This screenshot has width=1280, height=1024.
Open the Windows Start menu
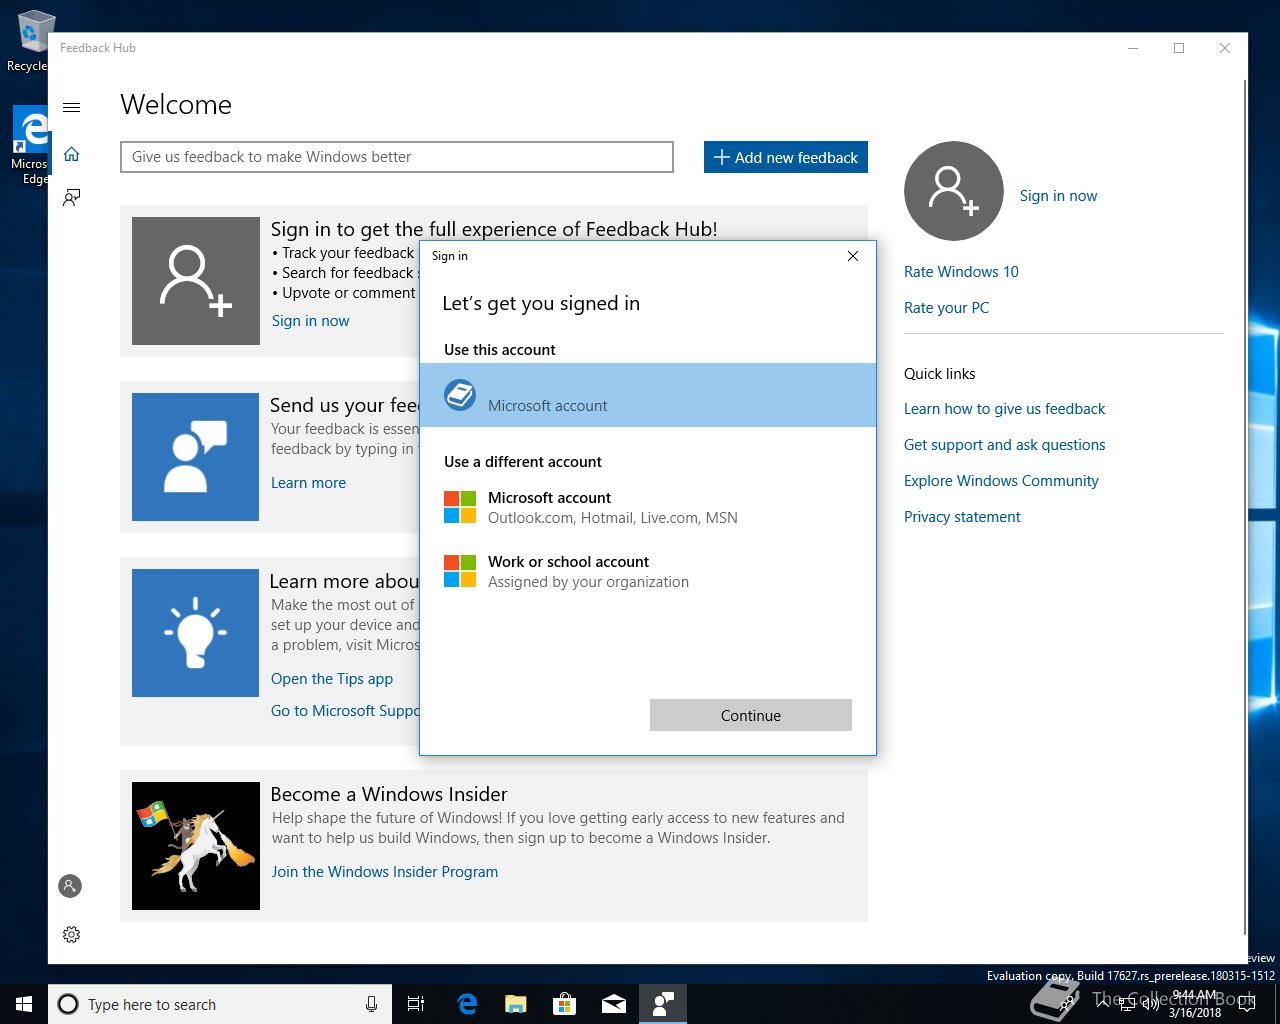[24, 1004]
